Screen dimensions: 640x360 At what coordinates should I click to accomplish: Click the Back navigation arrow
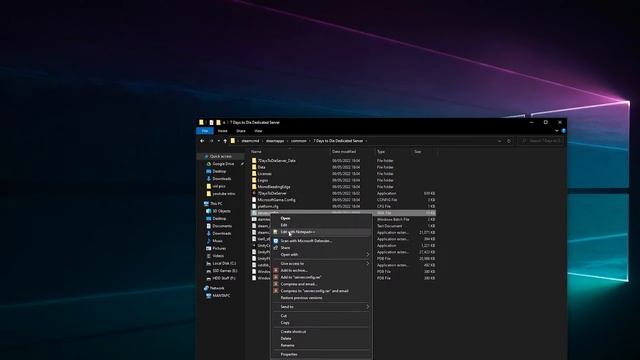202,141
